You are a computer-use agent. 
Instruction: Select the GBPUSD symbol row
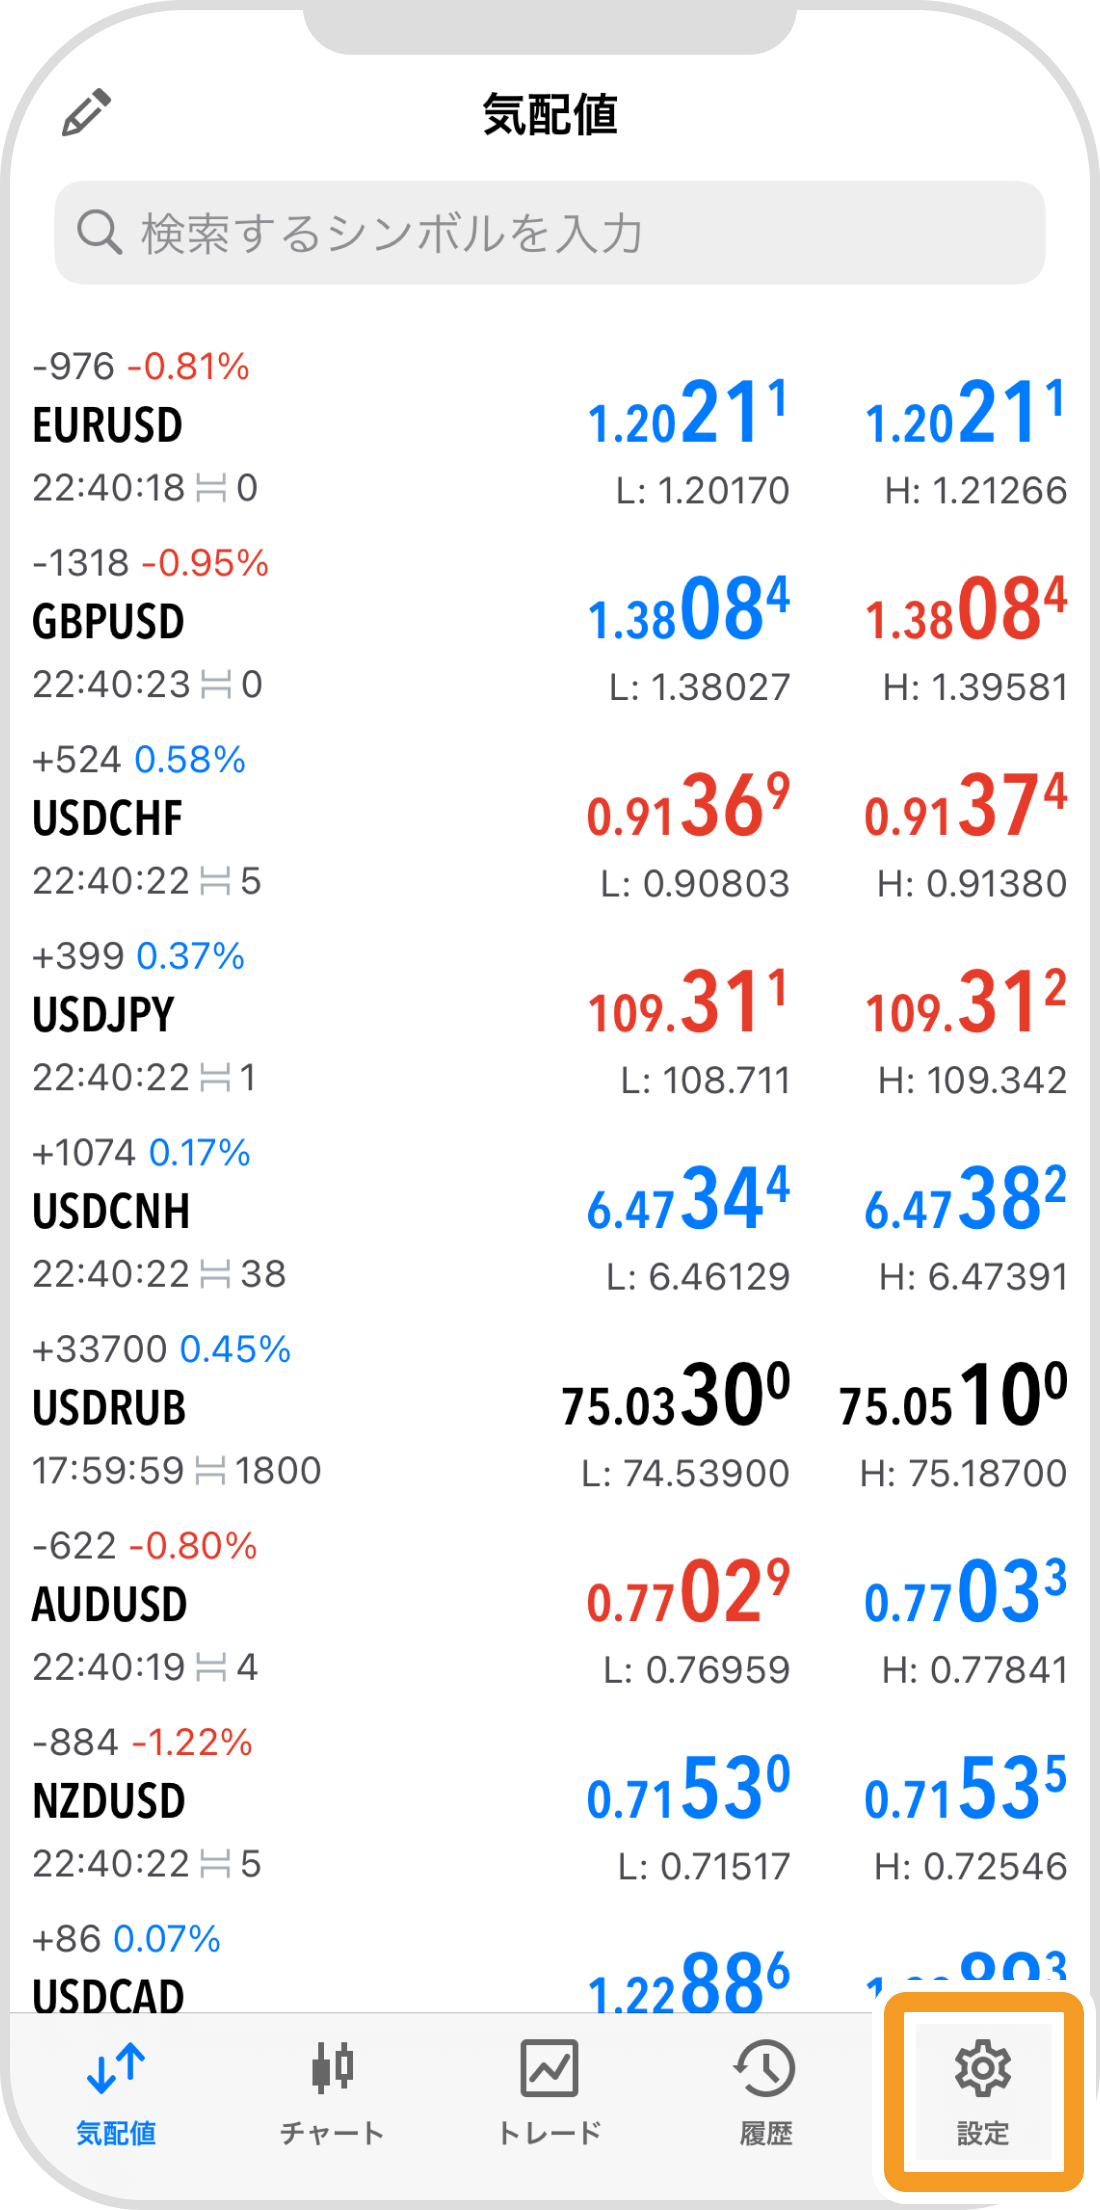click(x=300, y=623)
